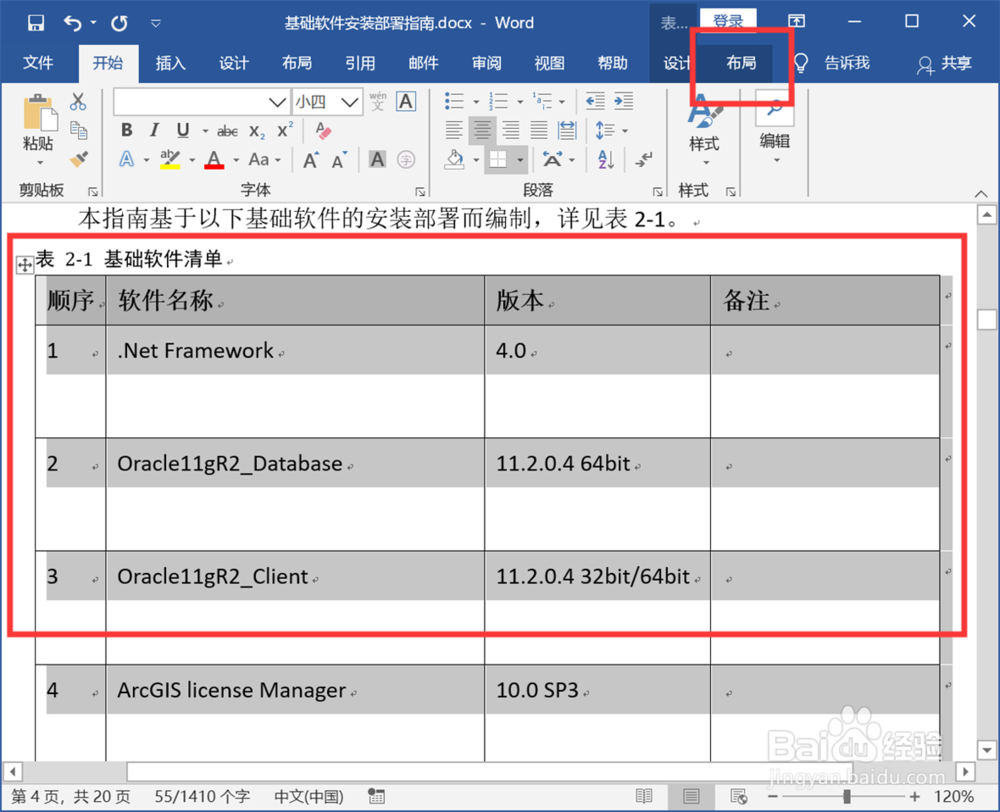Increase paragraph indent
This screenshot has height=812, width=1000.
click(623, 101)
